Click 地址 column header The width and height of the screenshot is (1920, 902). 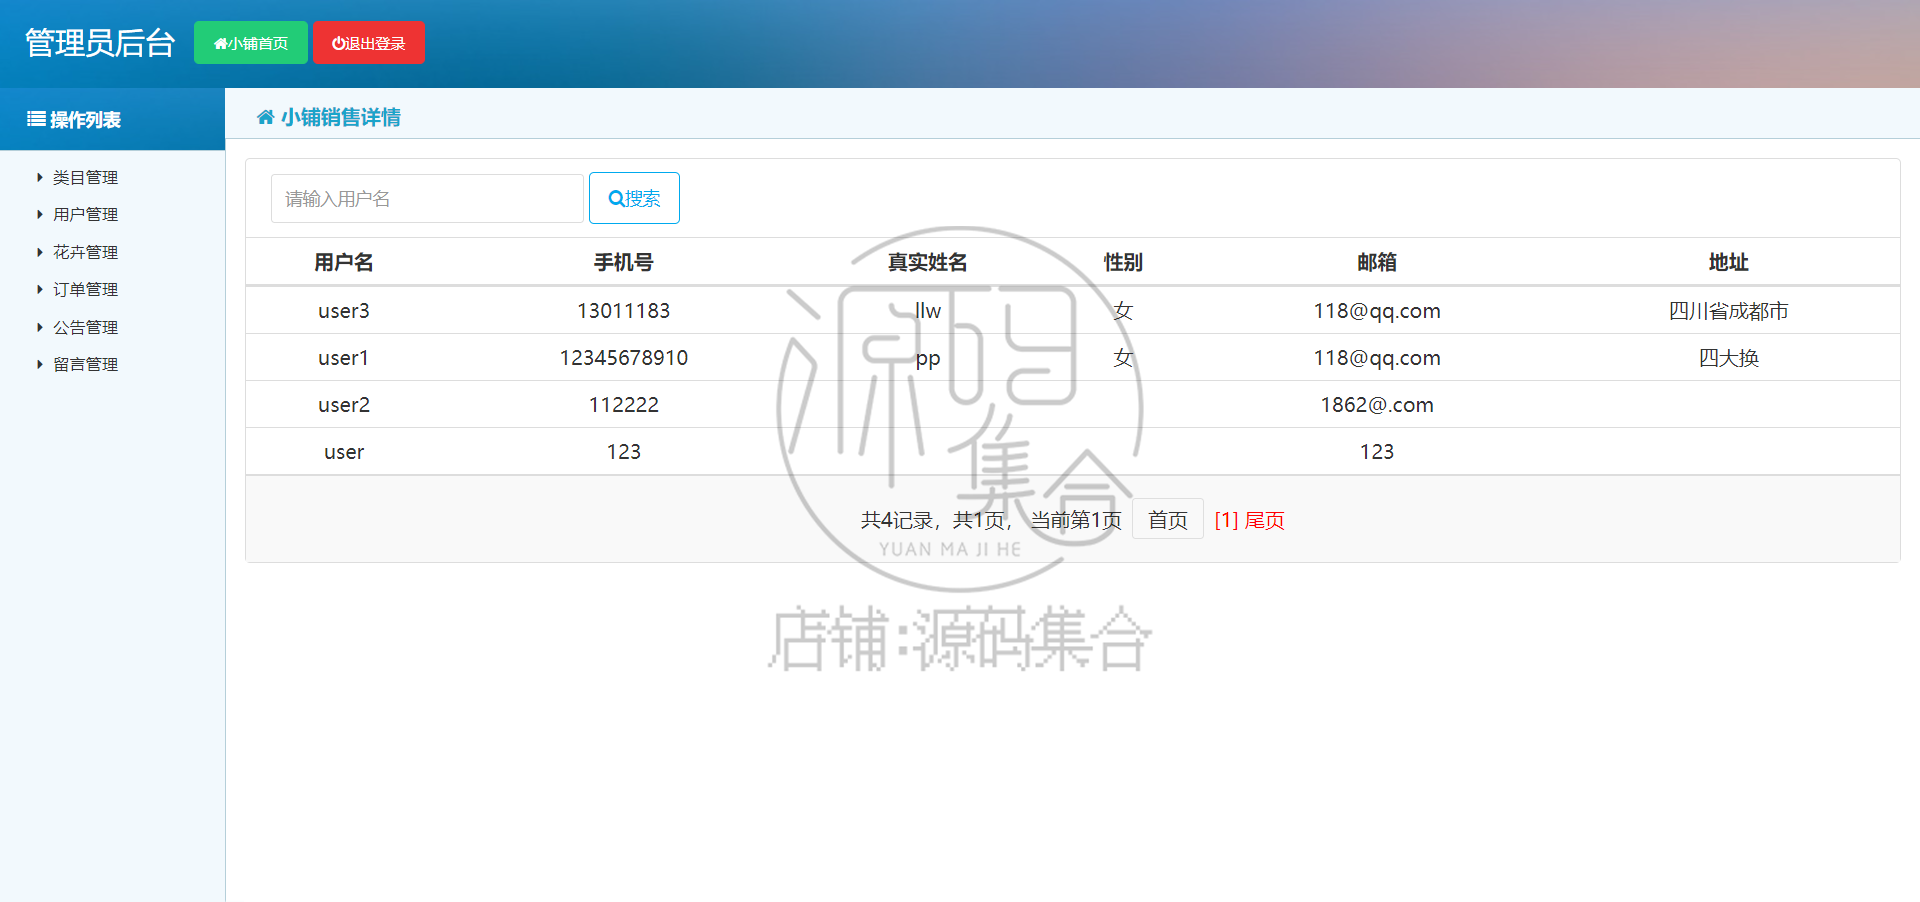[x=1729, y=262]
